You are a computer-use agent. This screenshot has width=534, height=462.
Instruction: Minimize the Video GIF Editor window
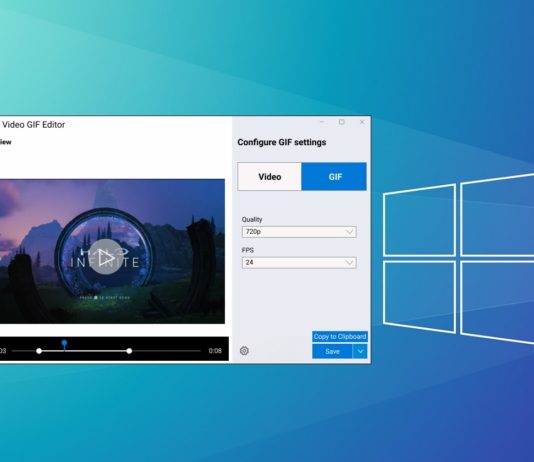click(x=322, y=122)
